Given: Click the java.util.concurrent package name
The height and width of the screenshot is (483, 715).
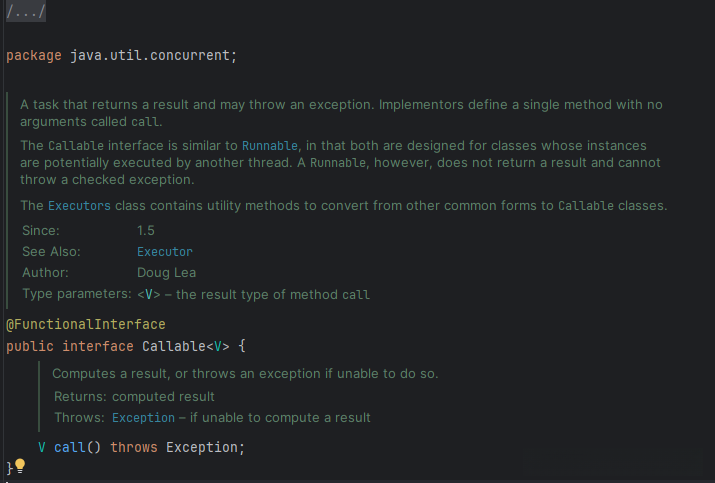Looking at the screenshot, I should pos(150,54).
